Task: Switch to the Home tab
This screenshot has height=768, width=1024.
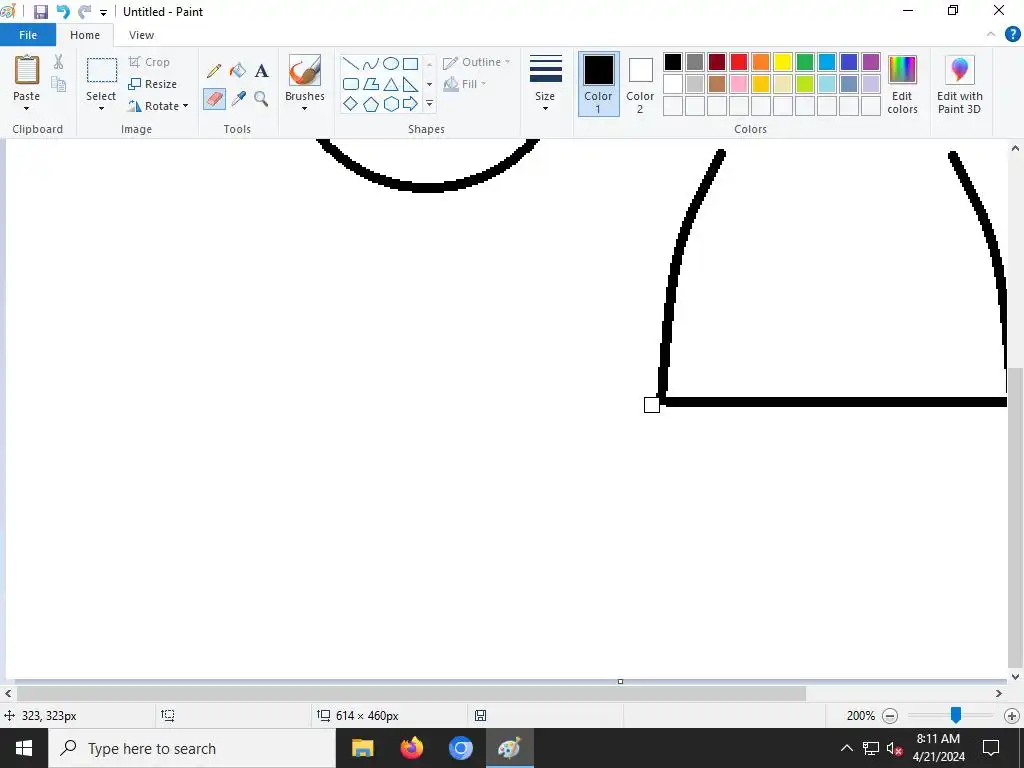Action: pos(85,35)
